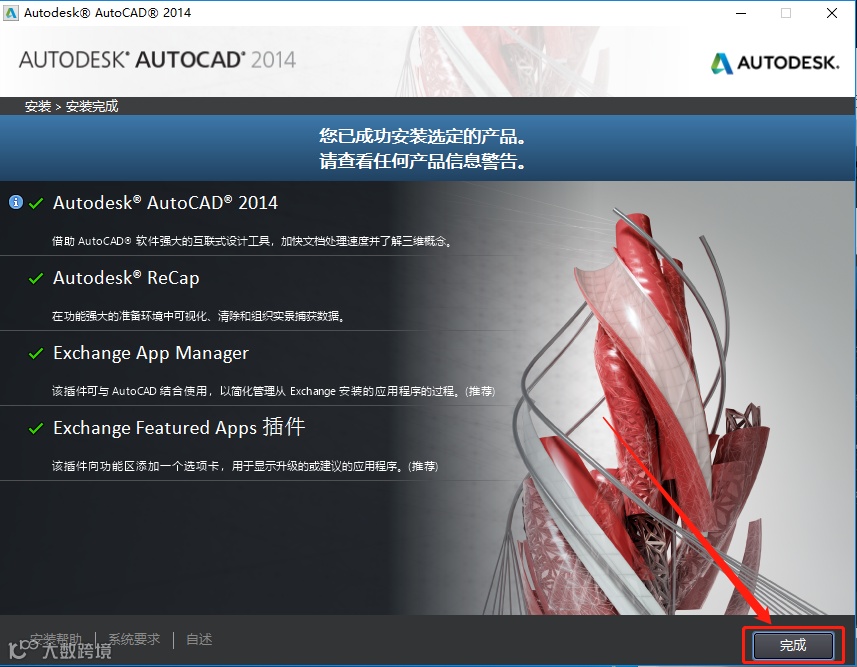Click the green checkmark next to Autodesk ReCap
The width and height of the screenshot is (857, 667).
pyautogui.click(x=36, y=278)
